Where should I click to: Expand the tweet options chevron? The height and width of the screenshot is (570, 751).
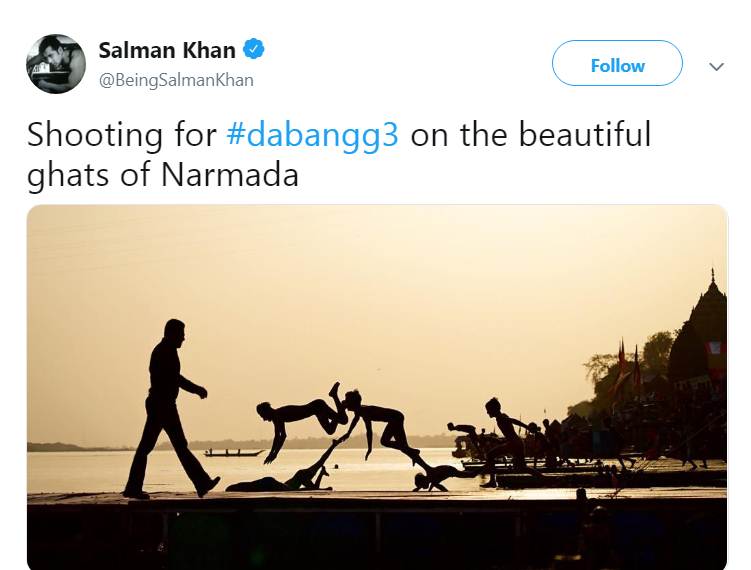(716, 66)
